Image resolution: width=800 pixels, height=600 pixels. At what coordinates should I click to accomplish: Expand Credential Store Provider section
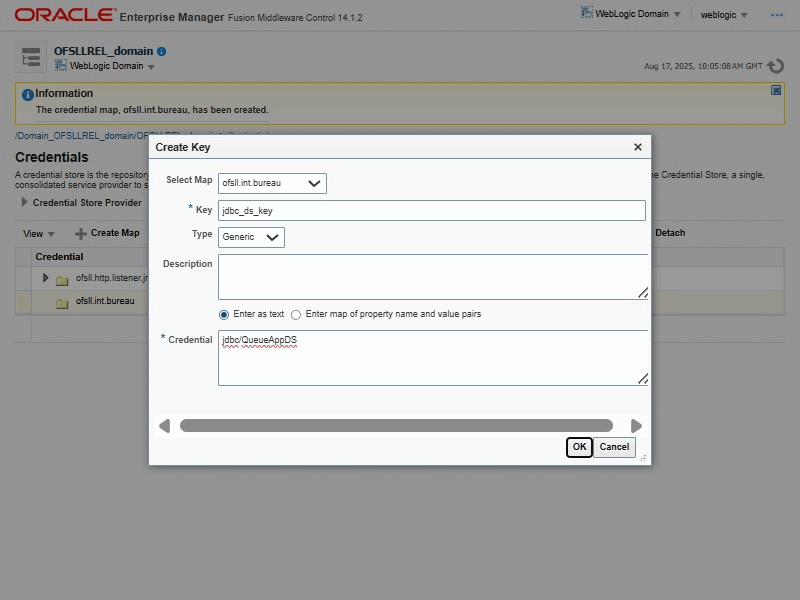click(x=24, y=202)
